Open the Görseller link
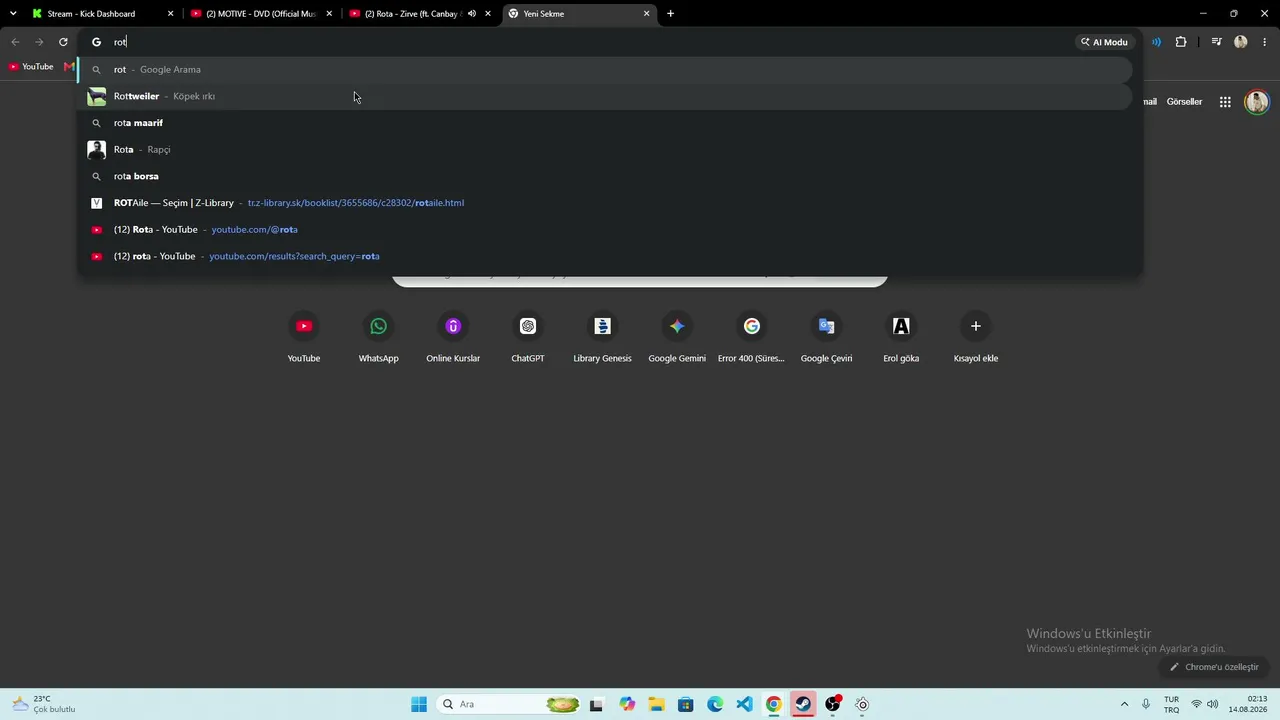The image size is (1280, 720). [x=1184, y=102]
